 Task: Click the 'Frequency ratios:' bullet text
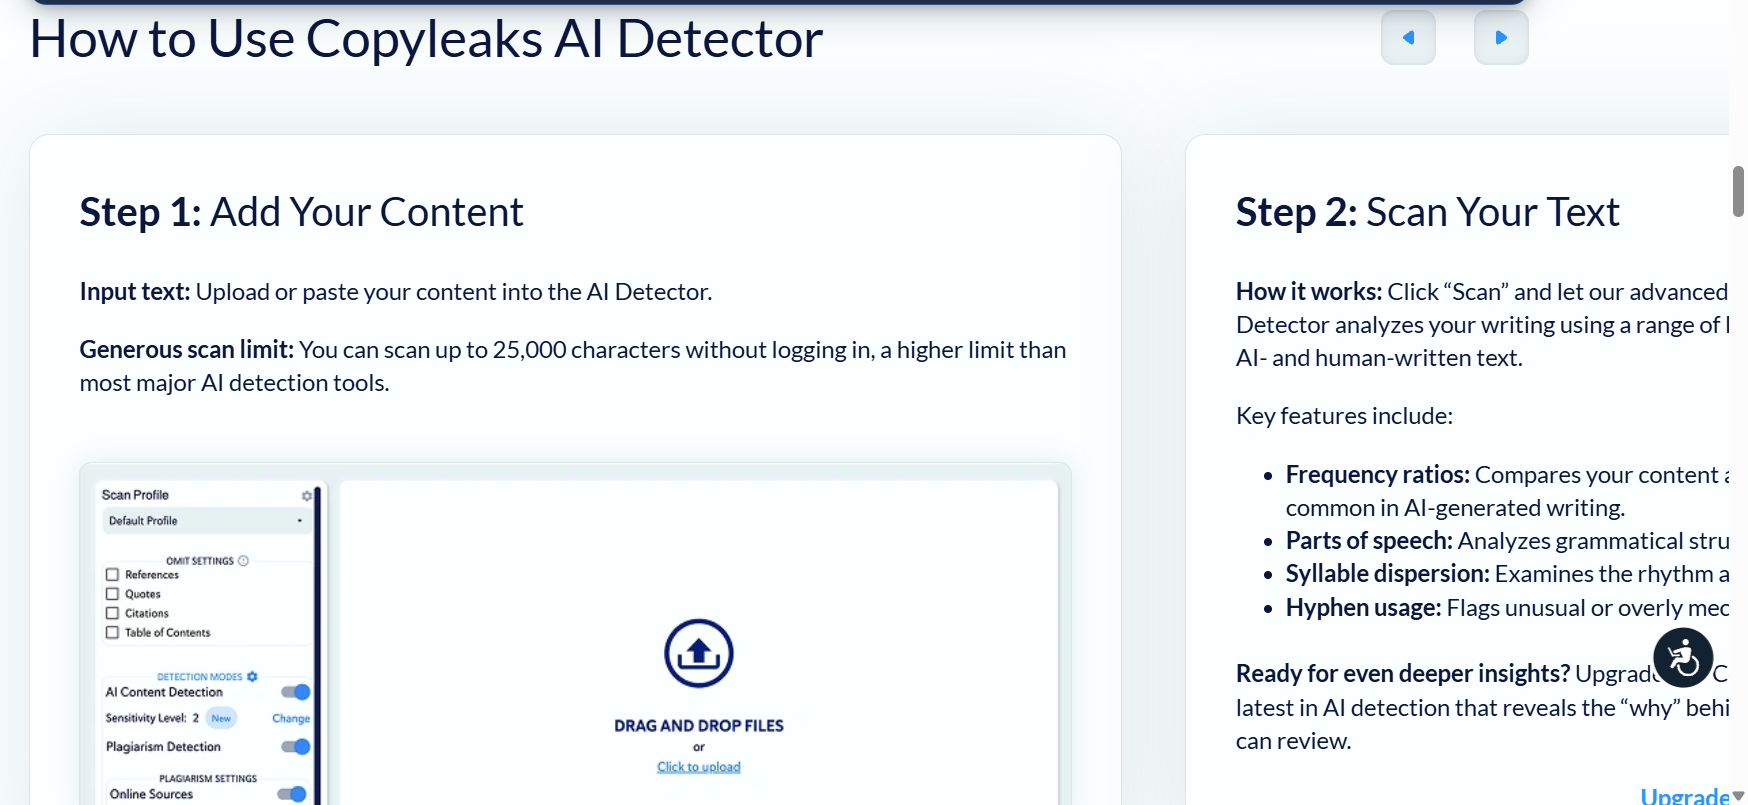tap(1378, 475)
